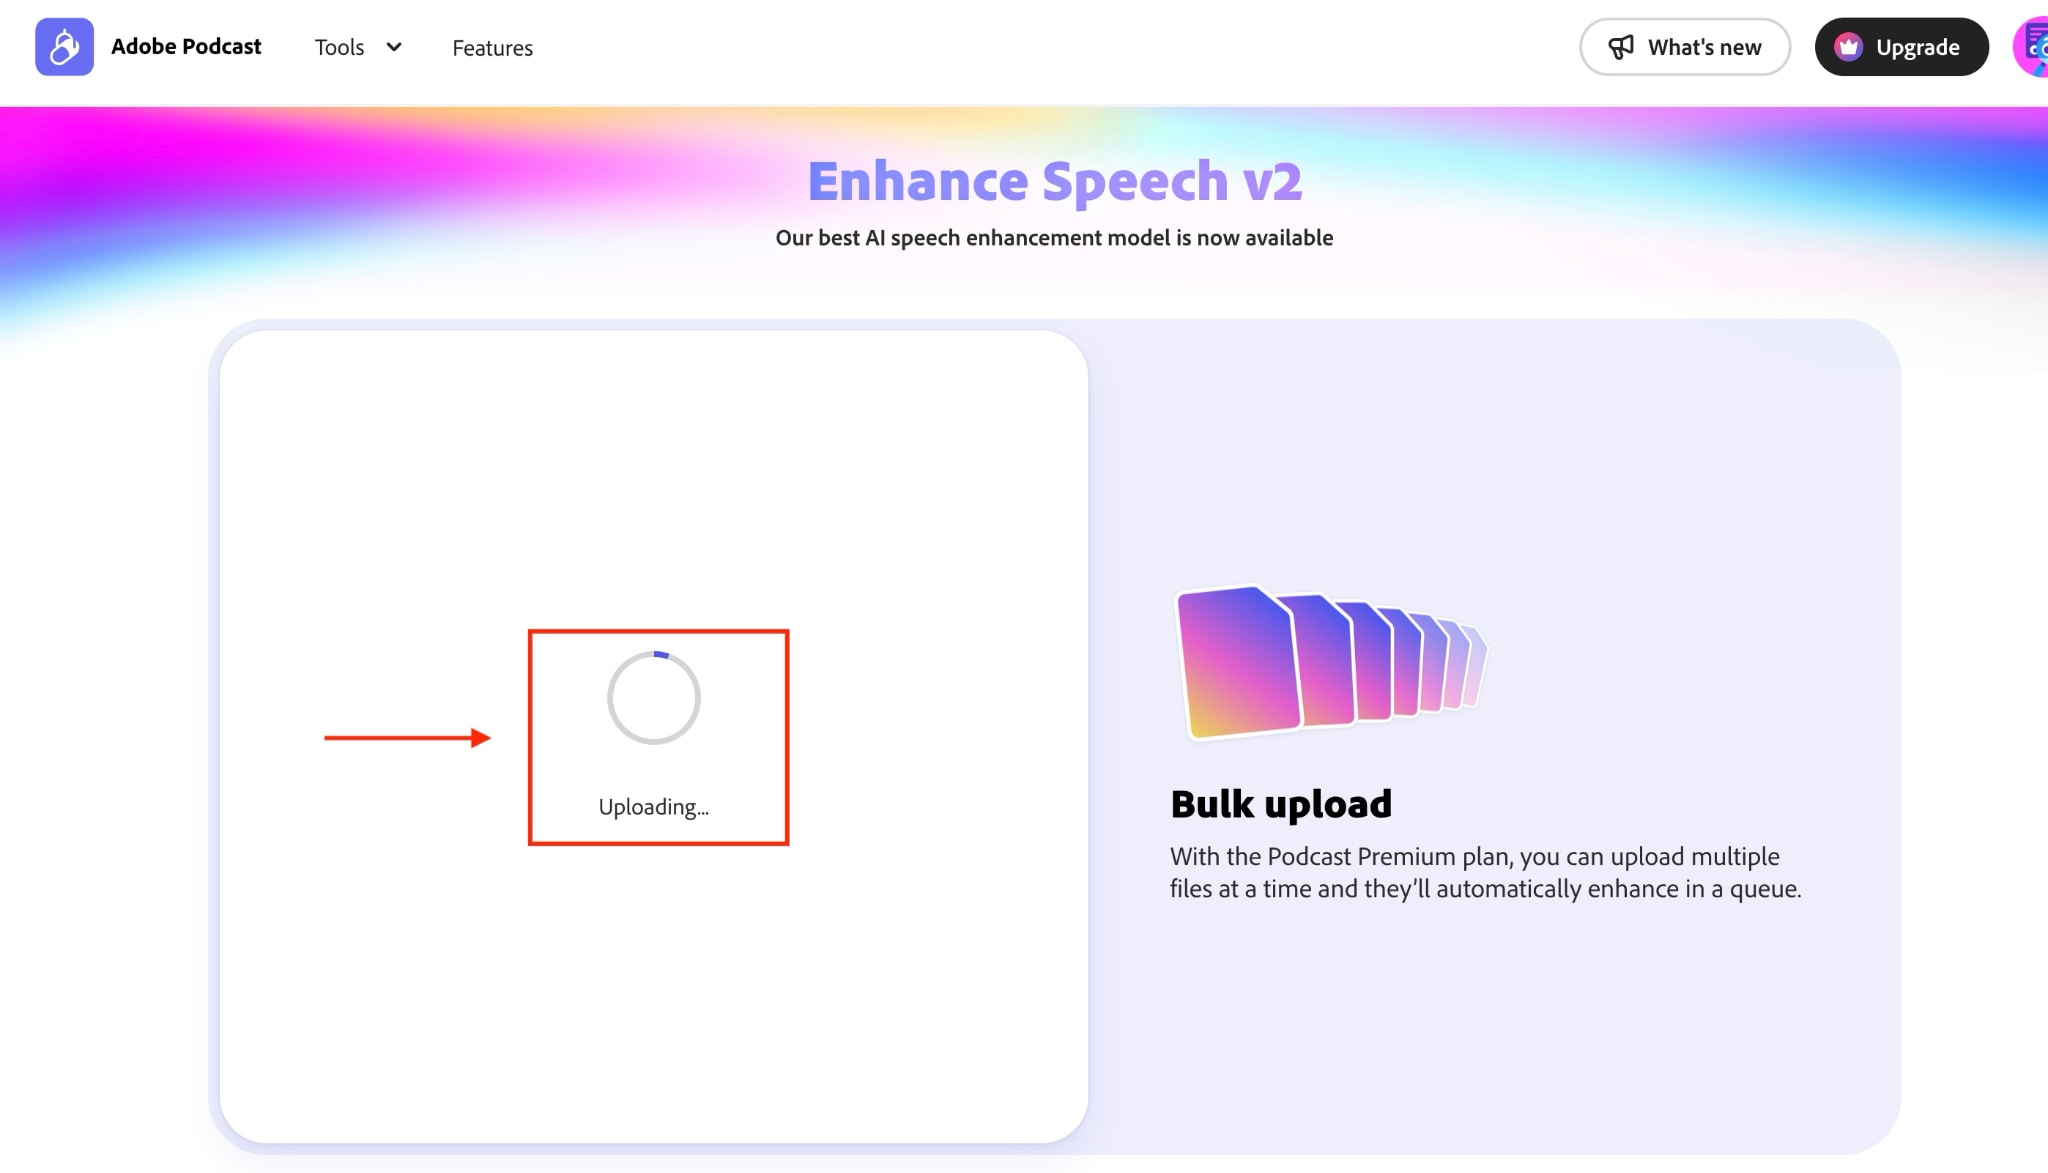Expand the Tools dropdown chevron
This screenshot has height=1173, width=2048.
pyautogui.click(x=394, y=47)
